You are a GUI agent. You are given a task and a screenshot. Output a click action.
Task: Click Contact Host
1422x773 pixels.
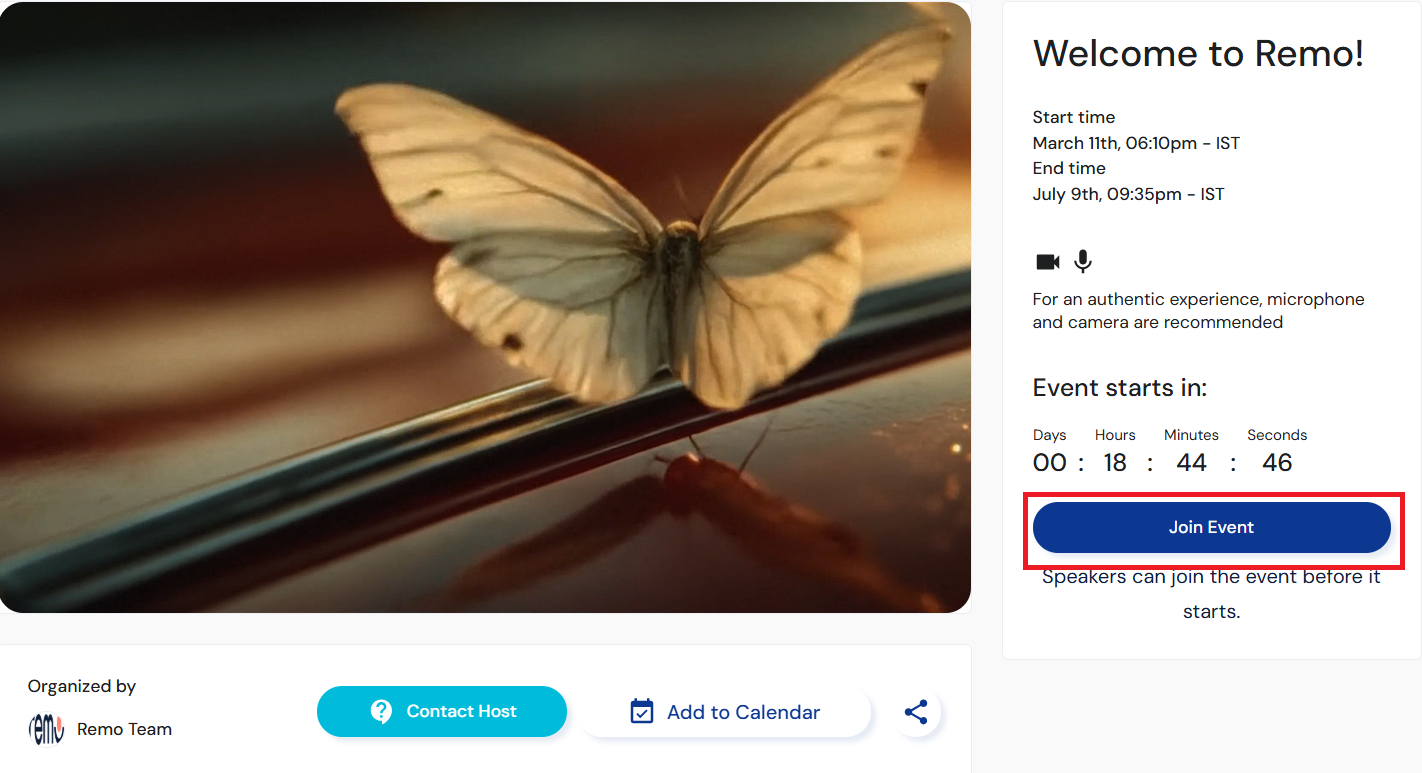(x=441, y=711)
